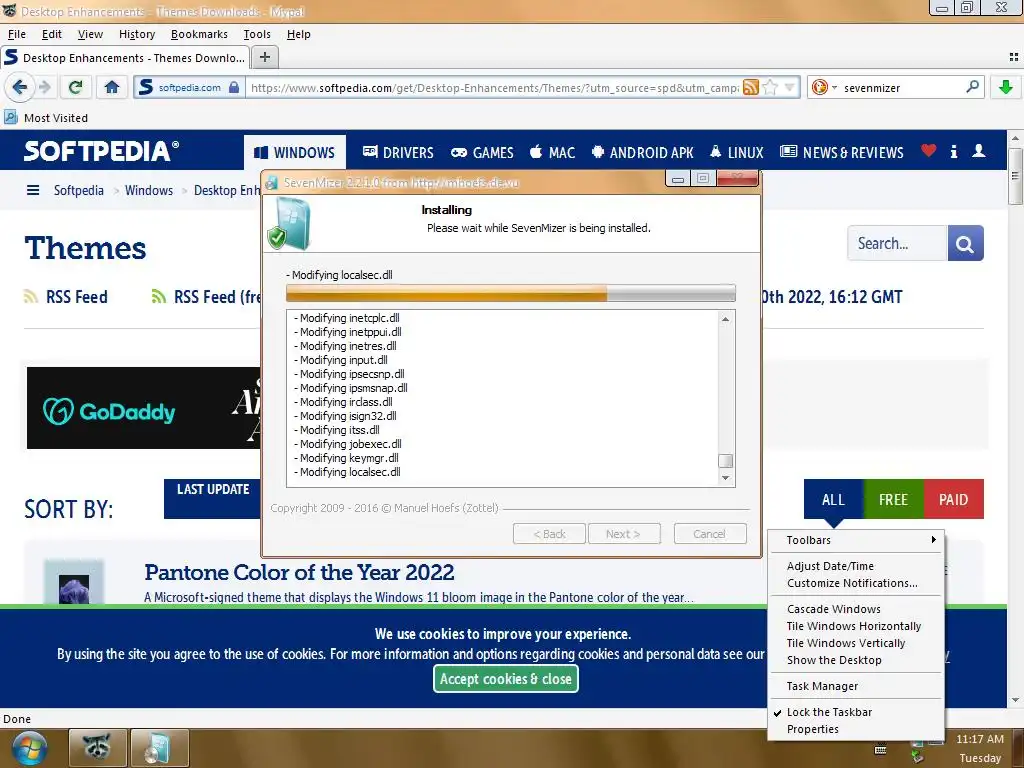Open News & Reviews section
The height and width of the screenshot is (768, 1024).
[x=842, y=152]
